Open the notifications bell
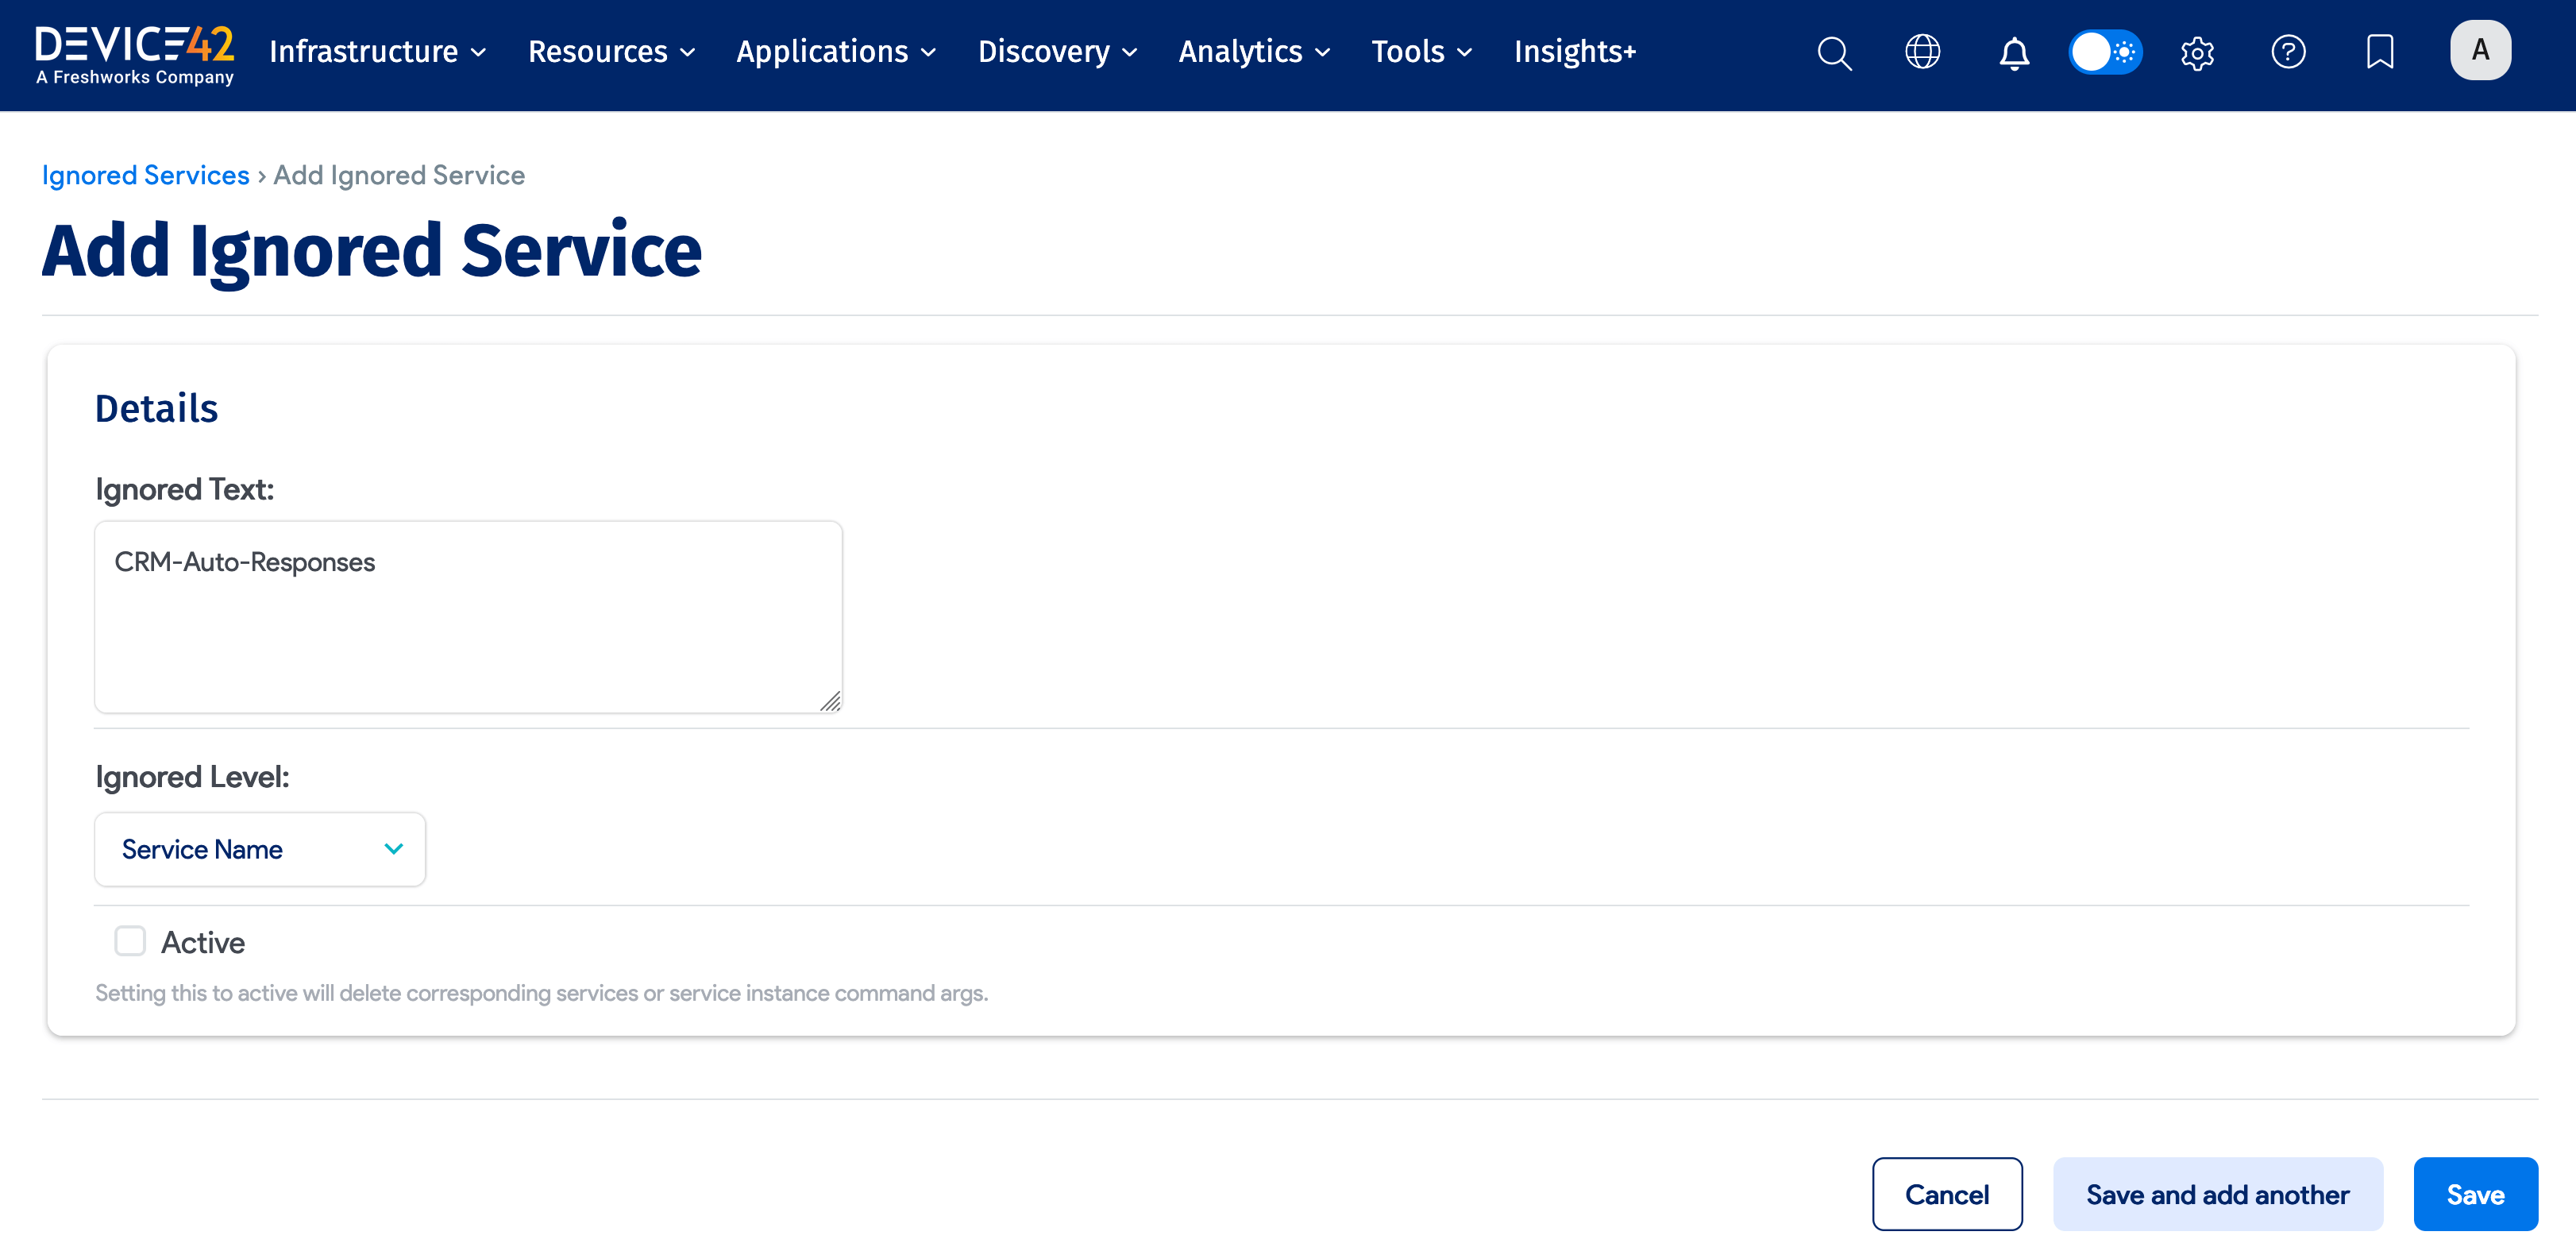This screenshot has height=1247, width=2576. [x=2014, y=53]
